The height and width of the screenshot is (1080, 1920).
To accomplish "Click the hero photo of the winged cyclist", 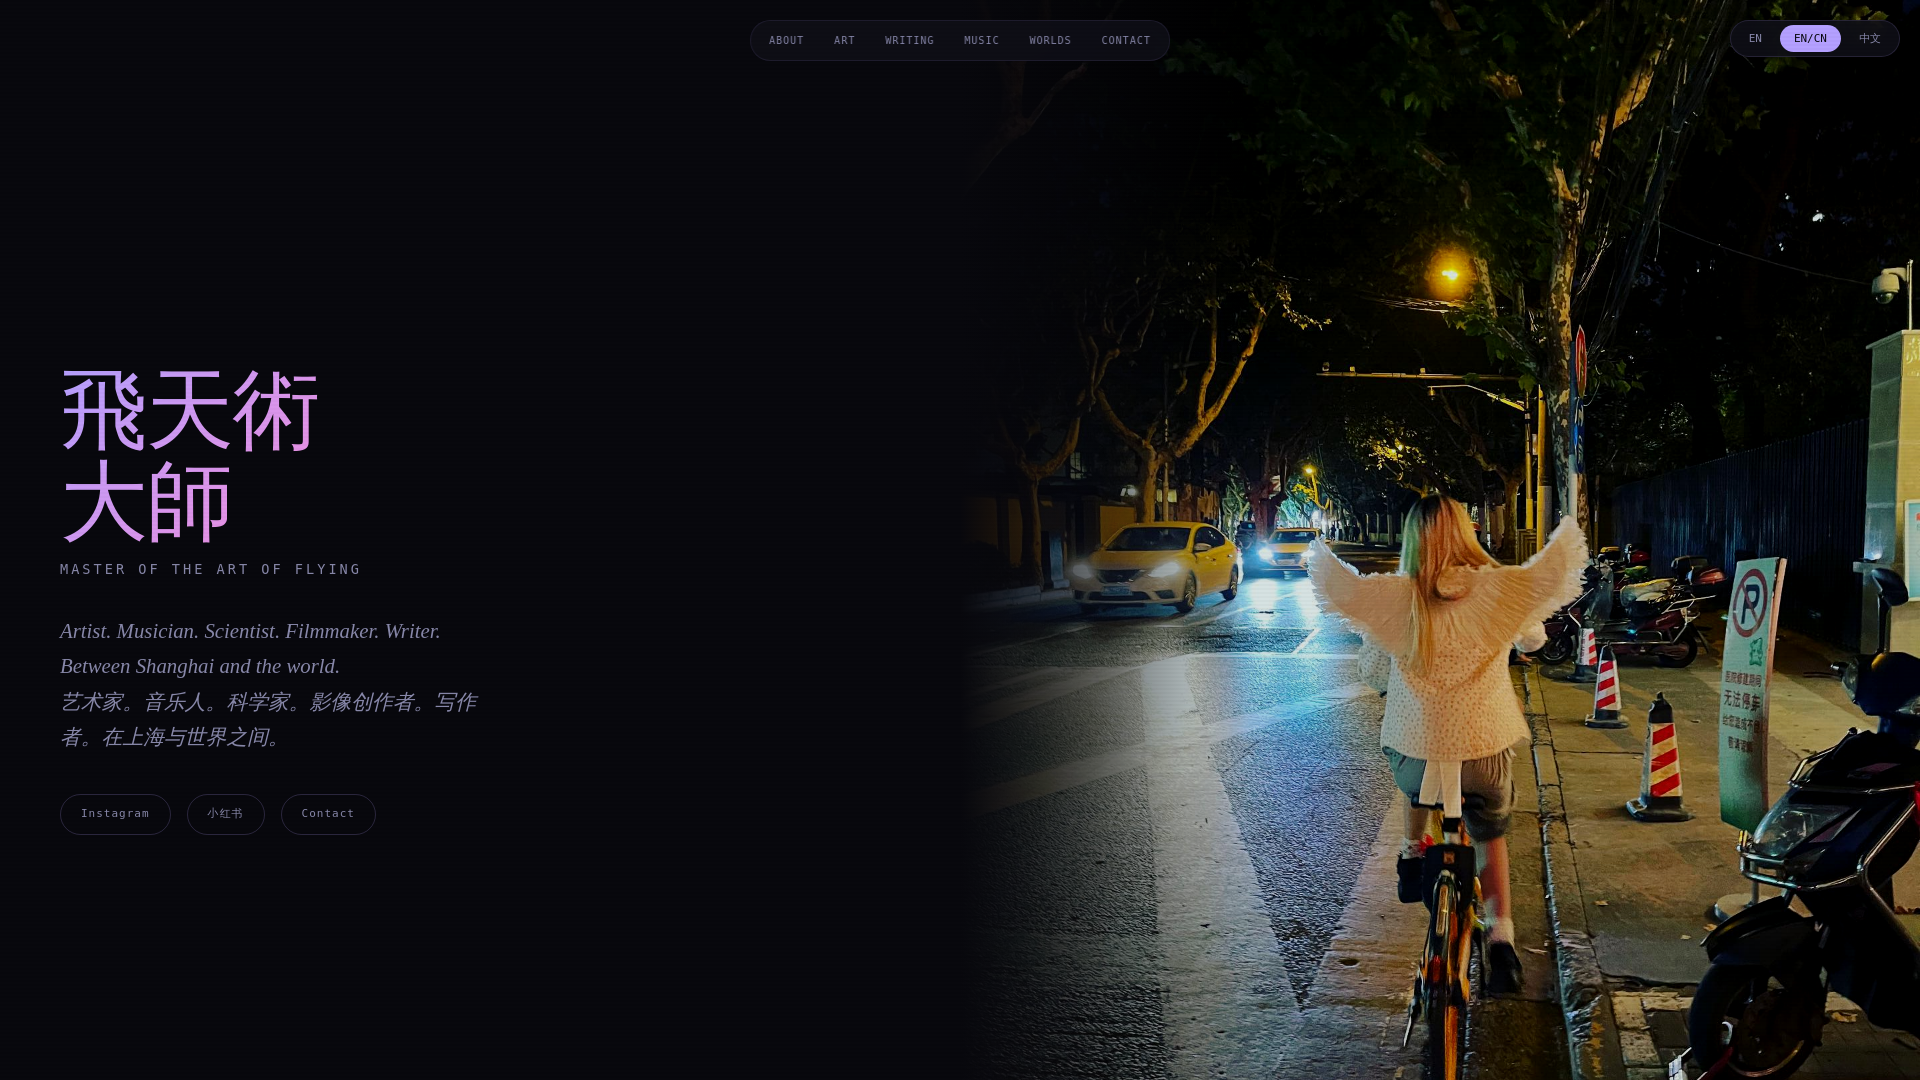I will (1440, 540).
